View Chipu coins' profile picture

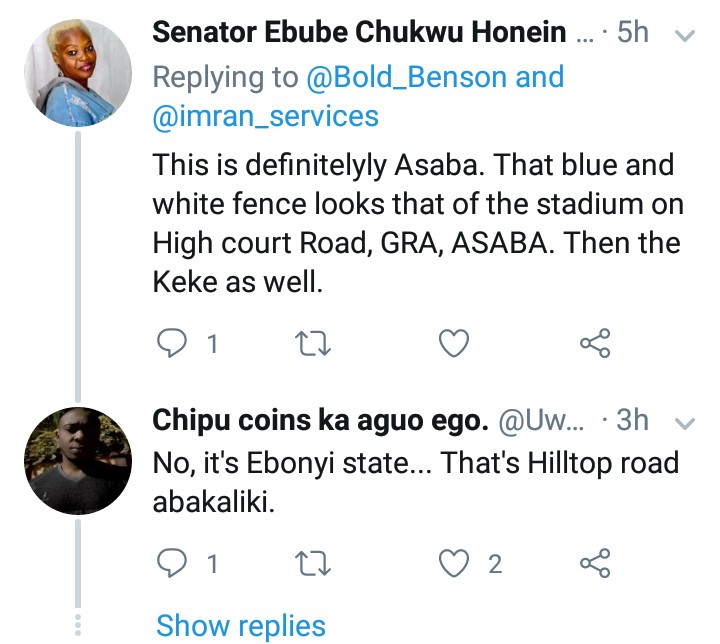coord(77,459)
